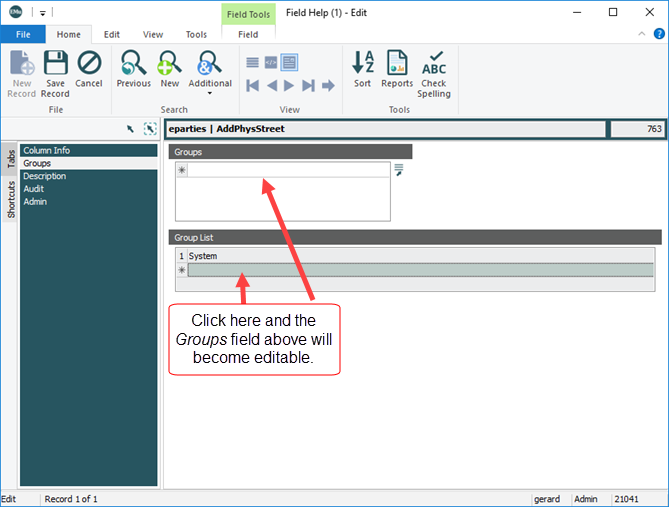Screen dimensions: 669x507
Task: Select Column Info in the tab list
Action: click(46, 150)
